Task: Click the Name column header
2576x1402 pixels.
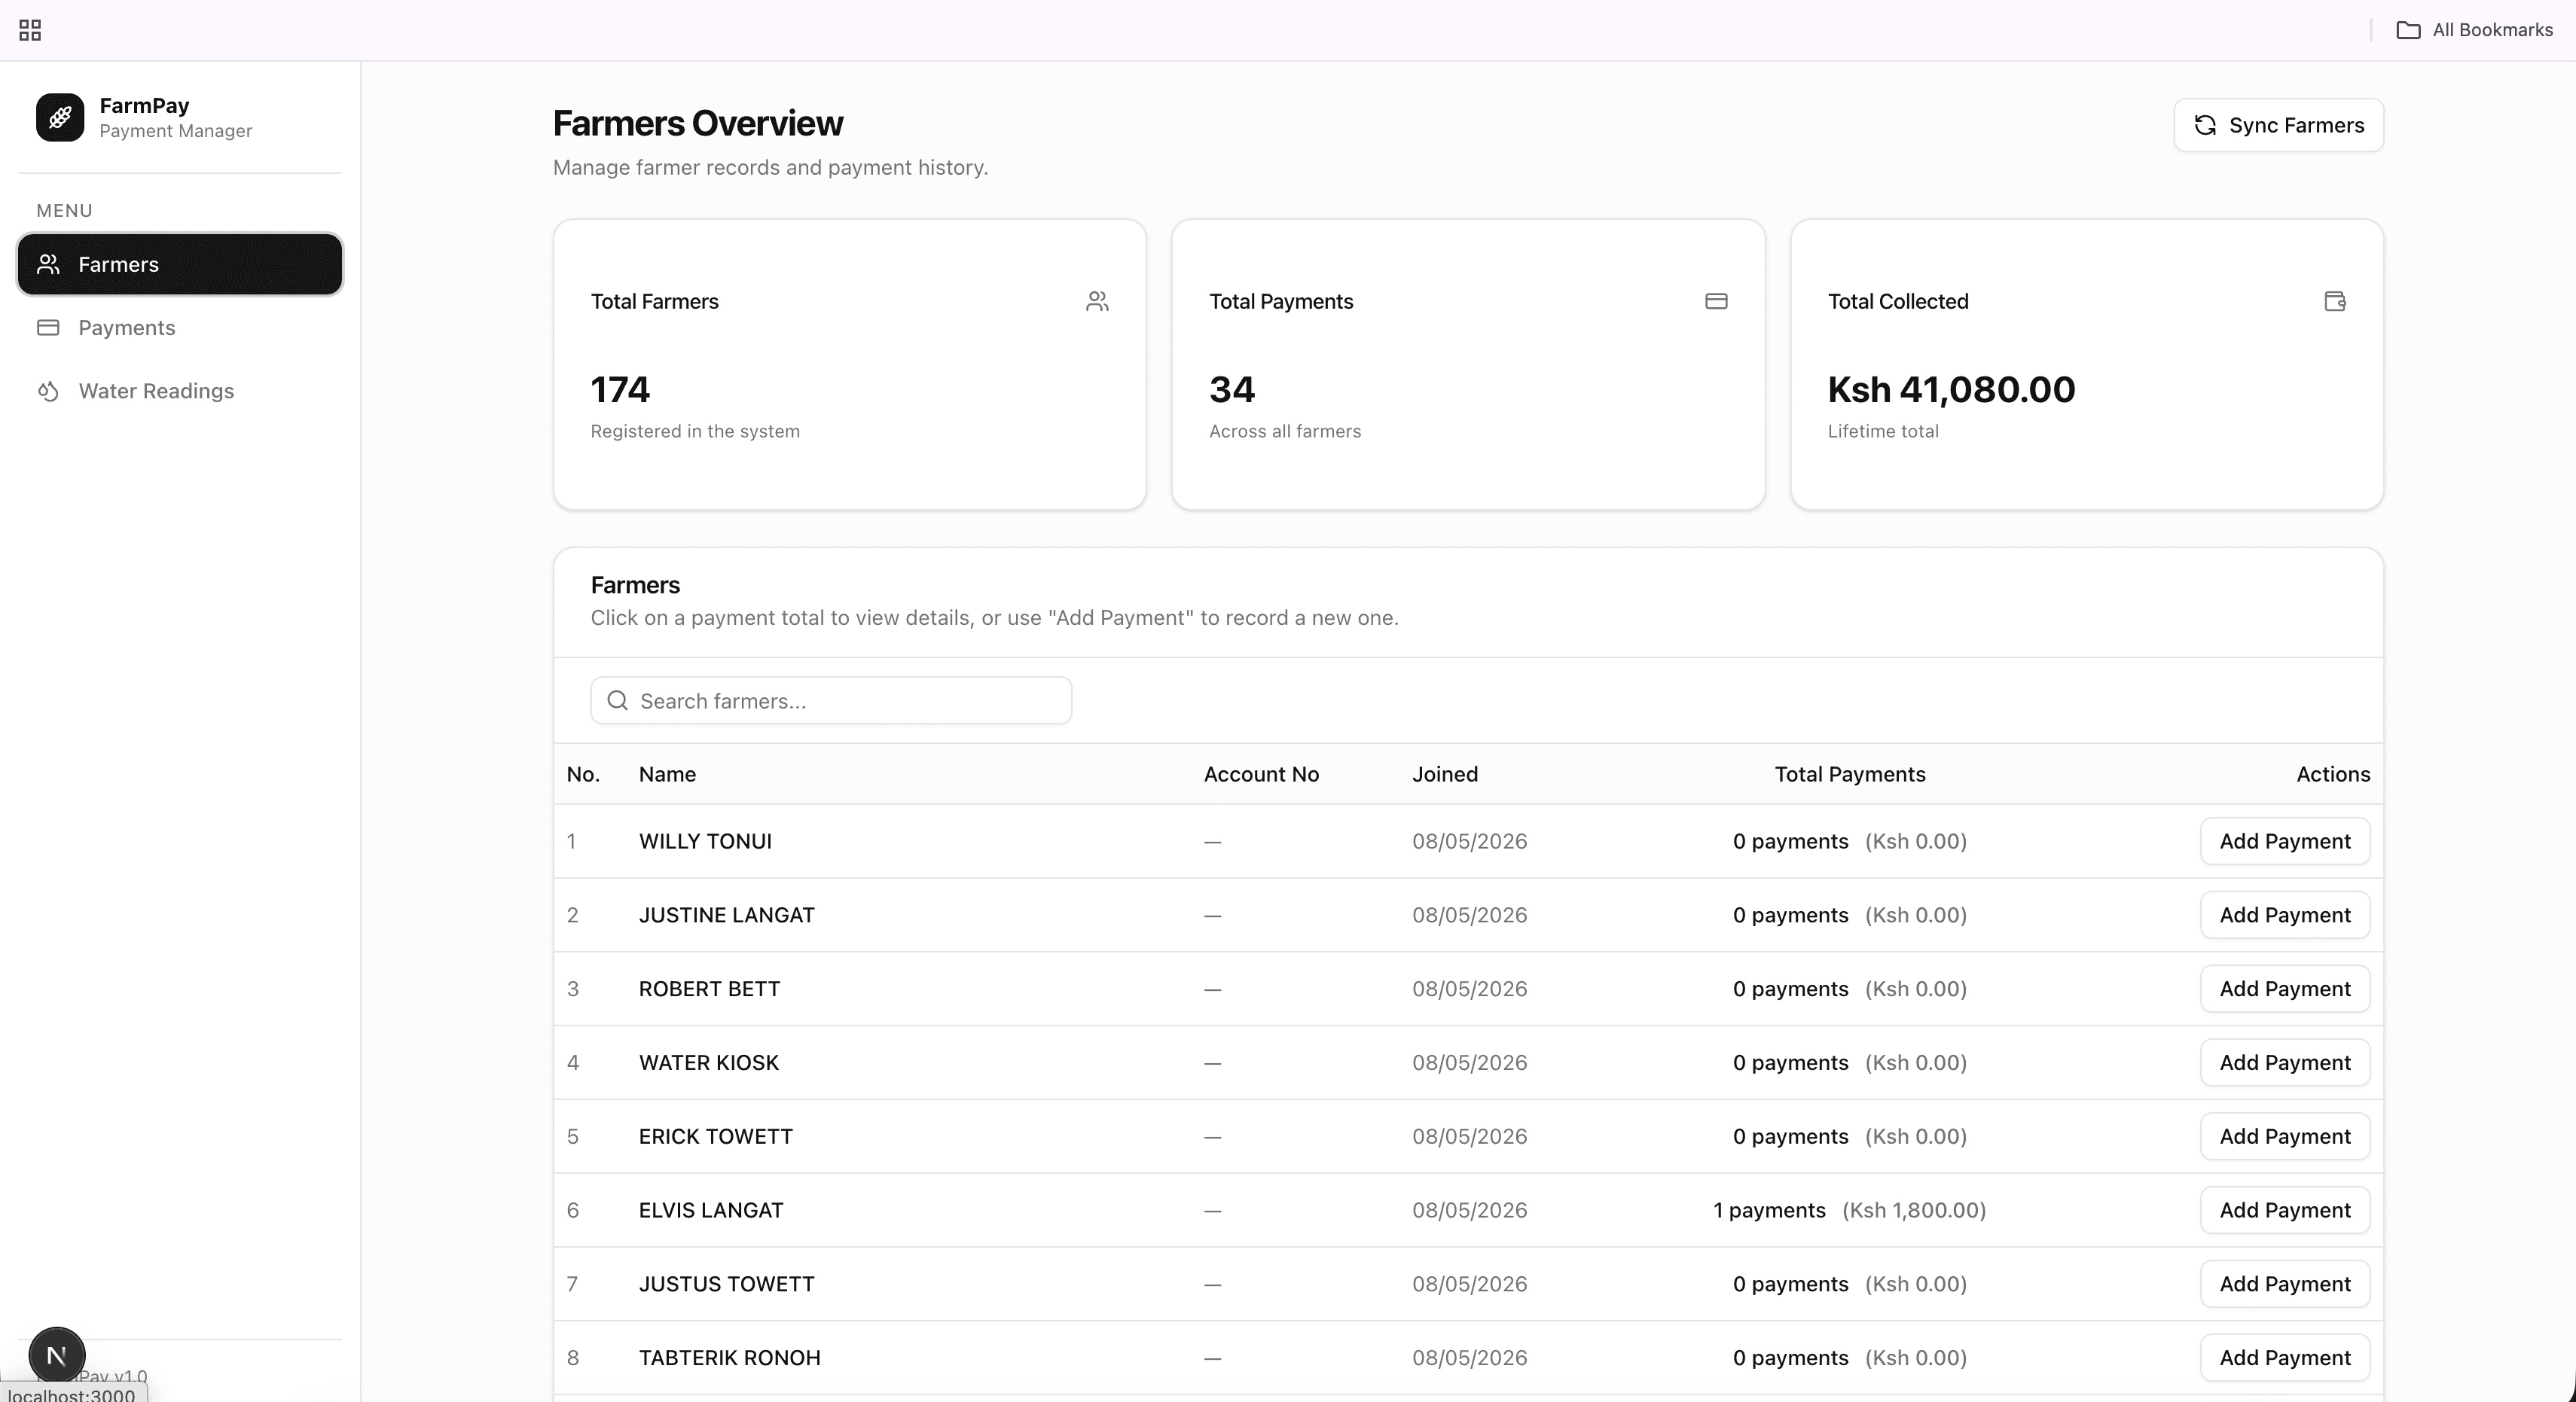Action: pos(667,774)
